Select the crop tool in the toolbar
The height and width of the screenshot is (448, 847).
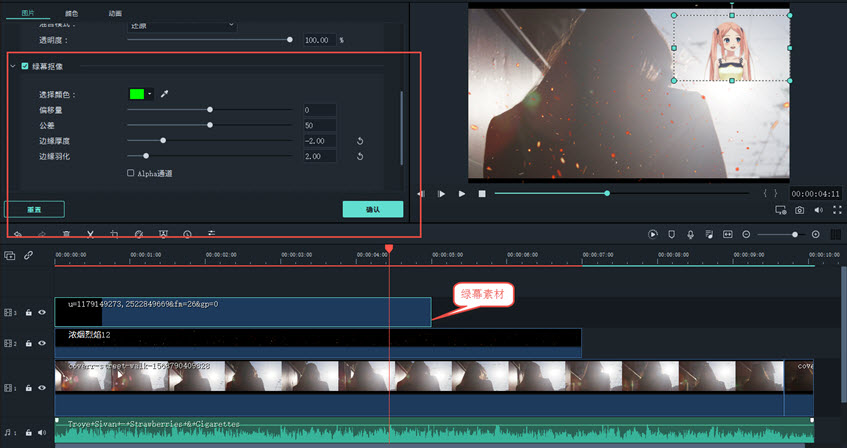coord(114,234)
